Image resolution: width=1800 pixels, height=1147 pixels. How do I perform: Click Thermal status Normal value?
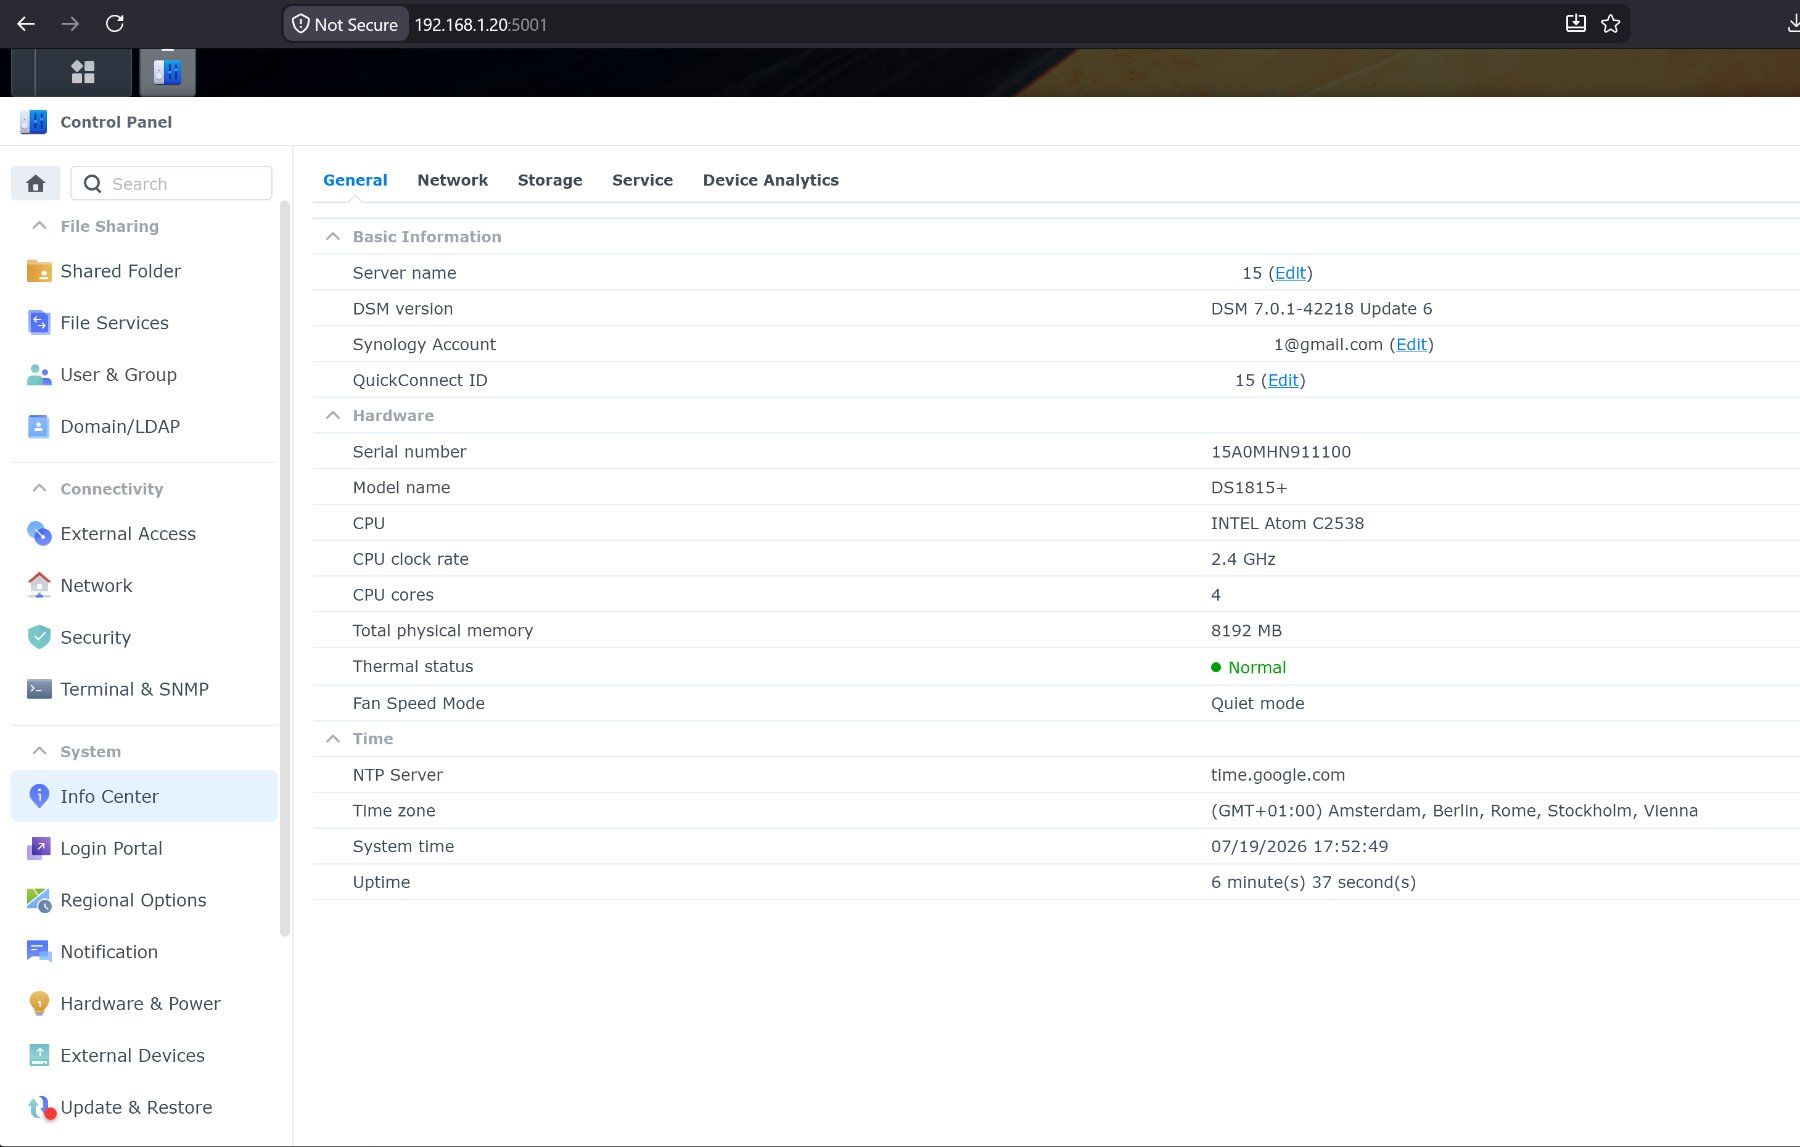pyautogui.click(x=1248, y=668)
